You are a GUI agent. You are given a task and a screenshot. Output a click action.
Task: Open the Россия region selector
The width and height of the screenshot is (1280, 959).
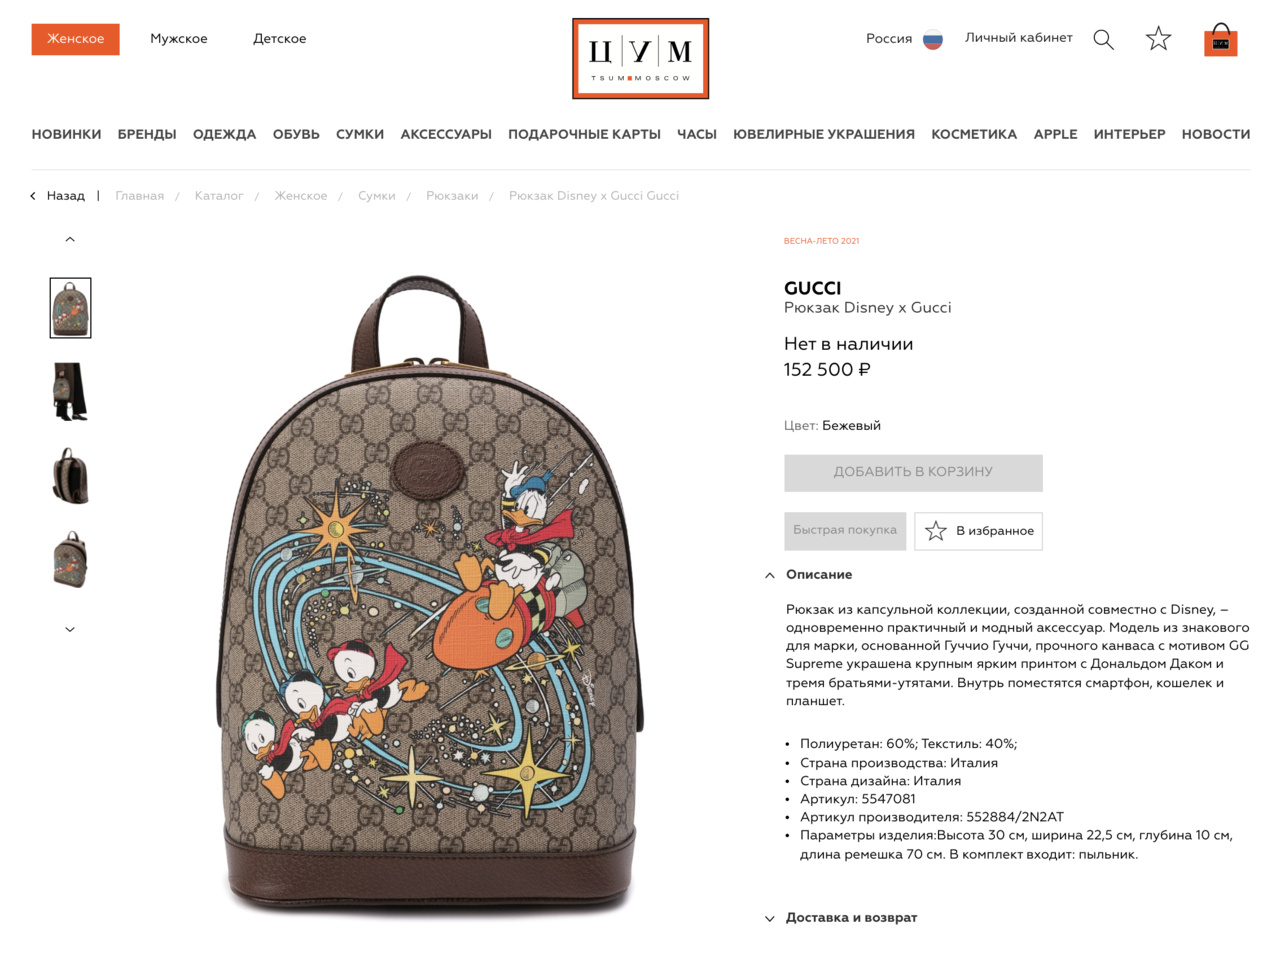[x=889, y=39]
